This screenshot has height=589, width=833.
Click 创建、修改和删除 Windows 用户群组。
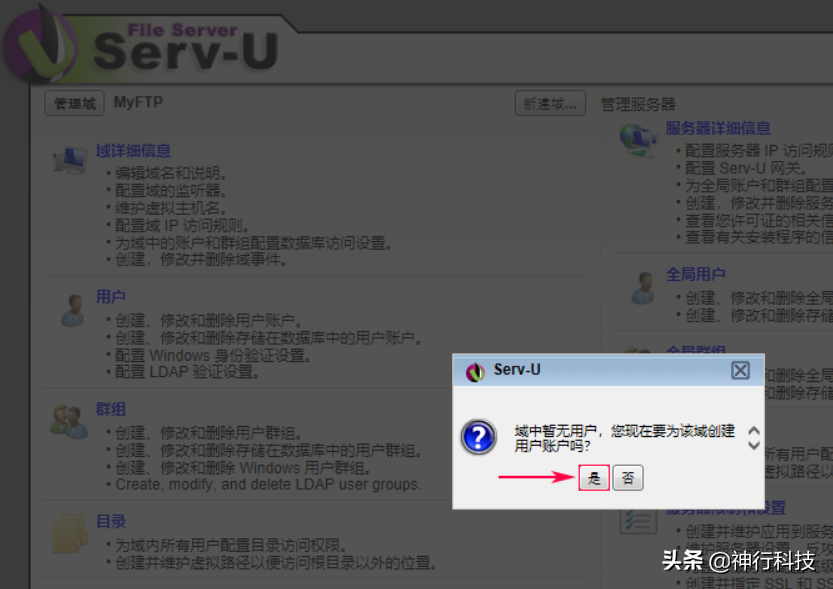(243, 468)
